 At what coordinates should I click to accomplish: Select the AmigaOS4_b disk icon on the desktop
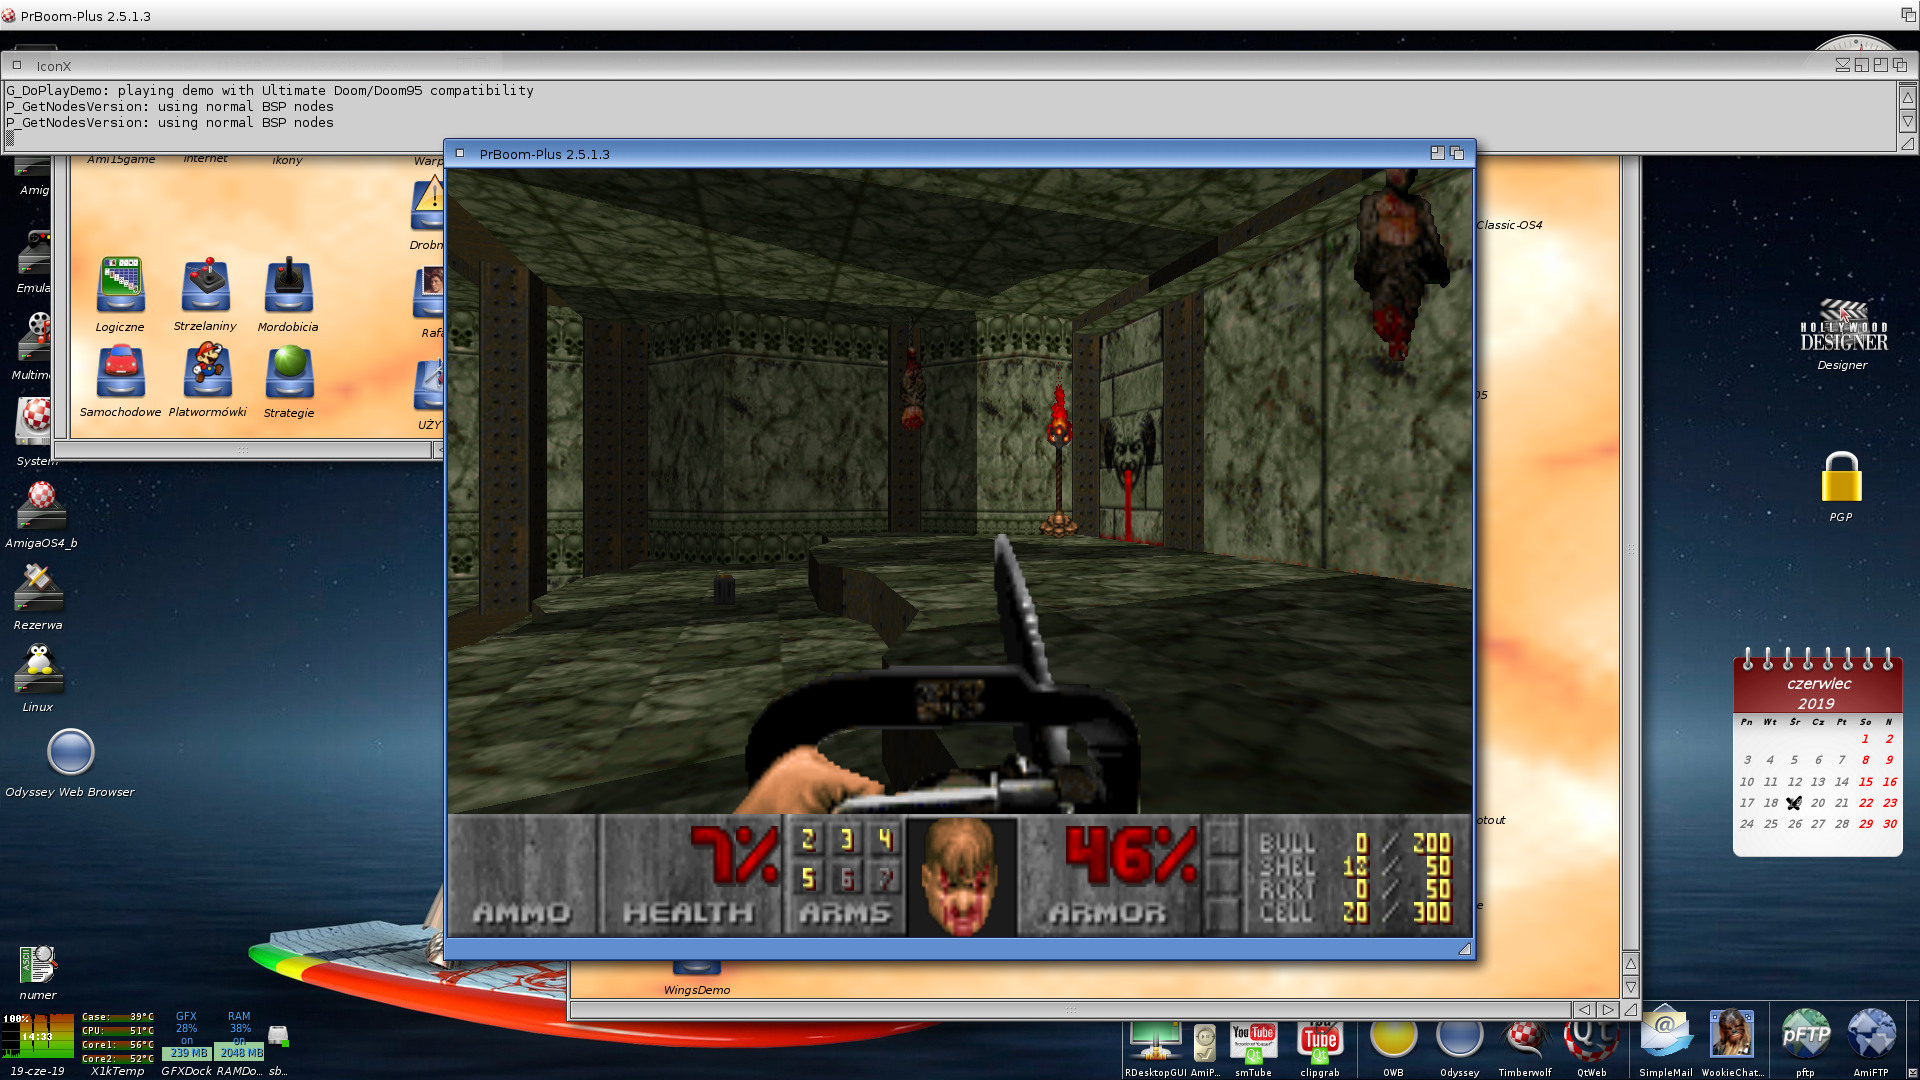coord(41,505)
